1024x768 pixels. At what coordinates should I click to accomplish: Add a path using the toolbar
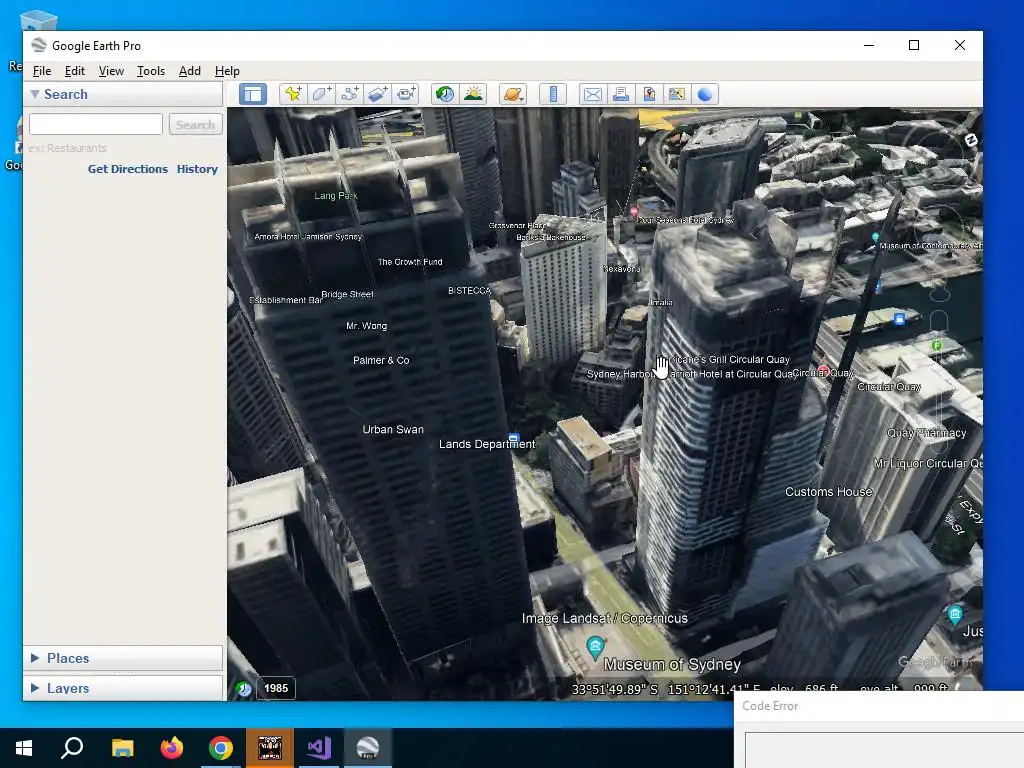349,94
